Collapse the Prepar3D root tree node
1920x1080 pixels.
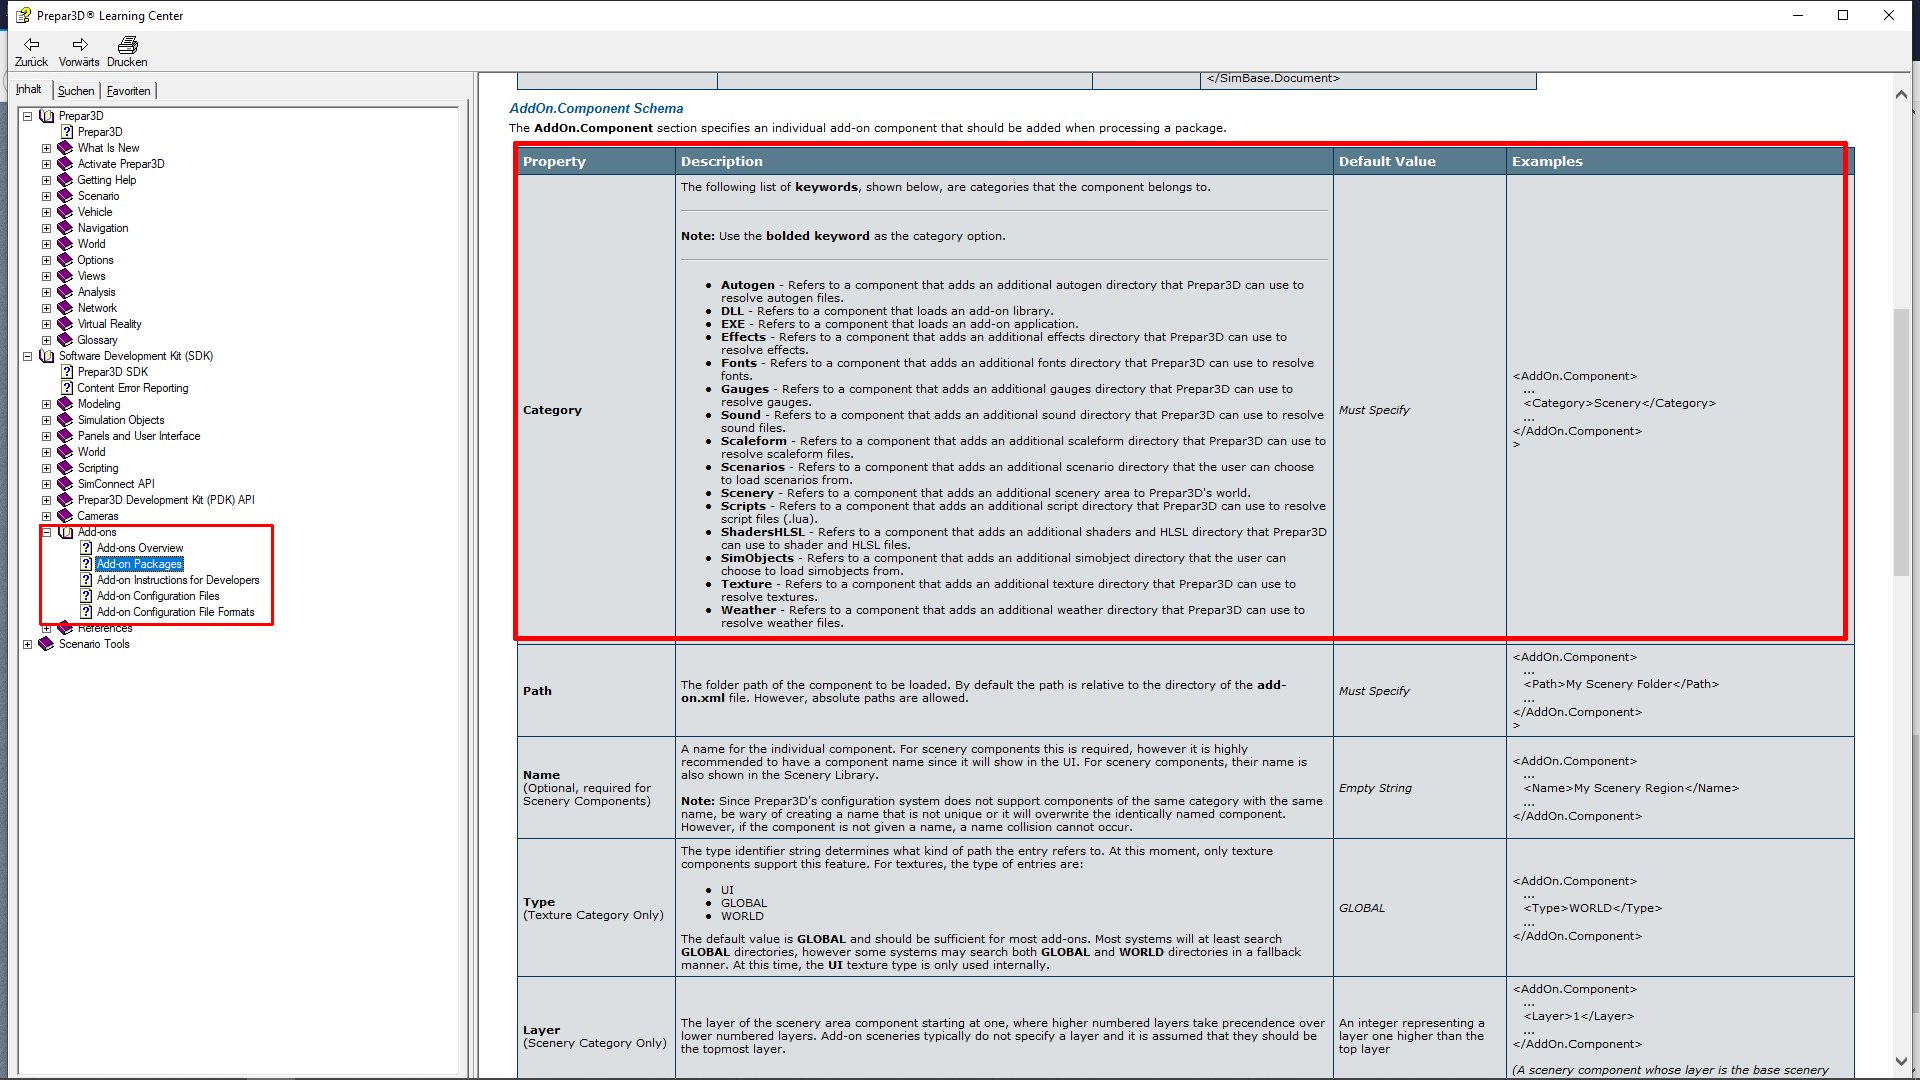click(27, 116)
